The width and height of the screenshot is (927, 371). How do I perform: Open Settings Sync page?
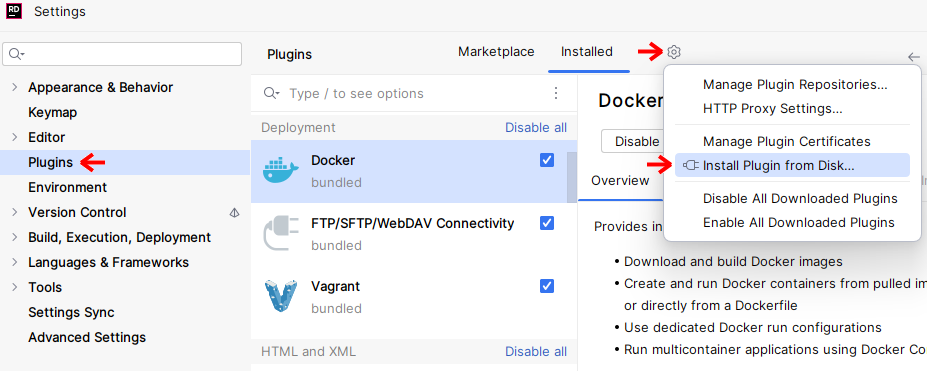[x=71, y=313]
